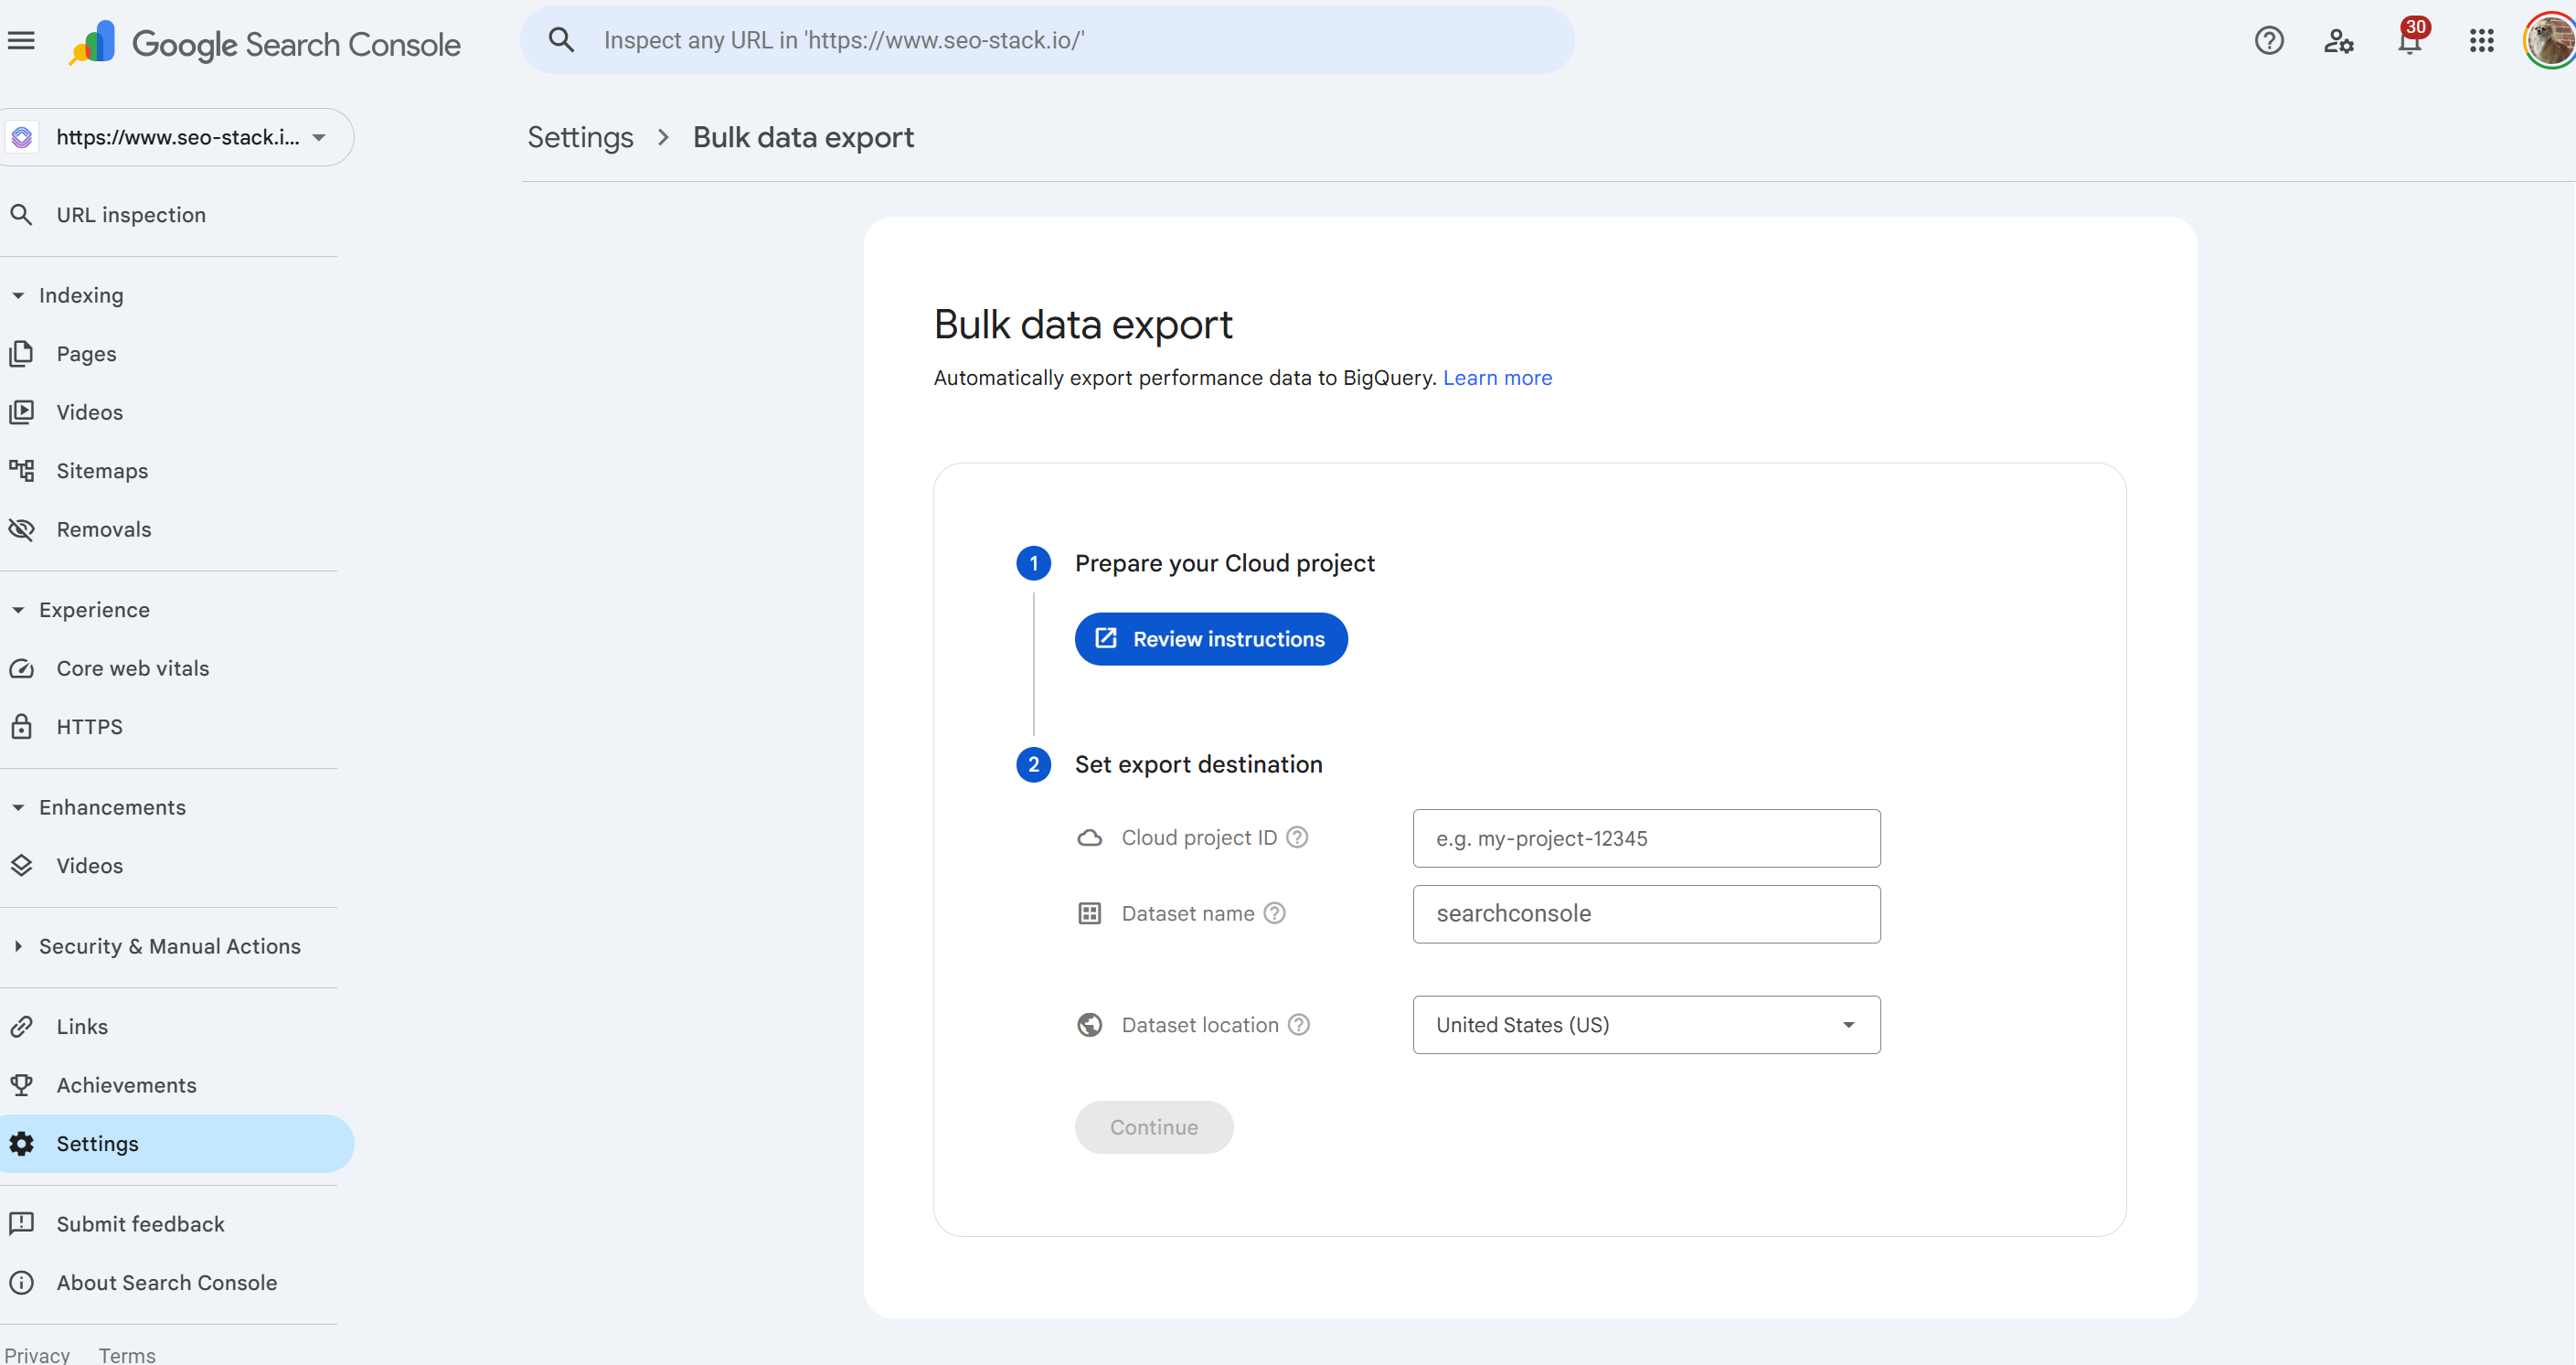Expand the Security & Manual Actions section
The width and height of the screenshot is (2576, 1365).
point(168,946)
